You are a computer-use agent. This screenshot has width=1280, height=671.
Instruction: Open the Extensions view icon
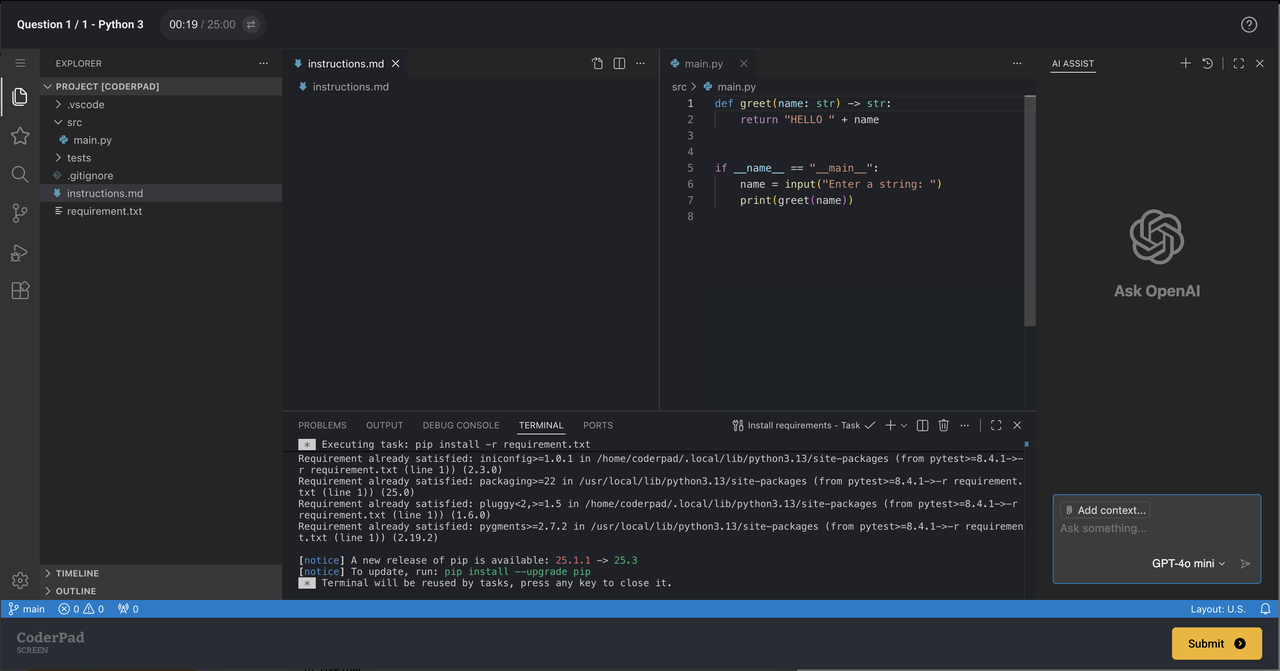coord(19,291)
